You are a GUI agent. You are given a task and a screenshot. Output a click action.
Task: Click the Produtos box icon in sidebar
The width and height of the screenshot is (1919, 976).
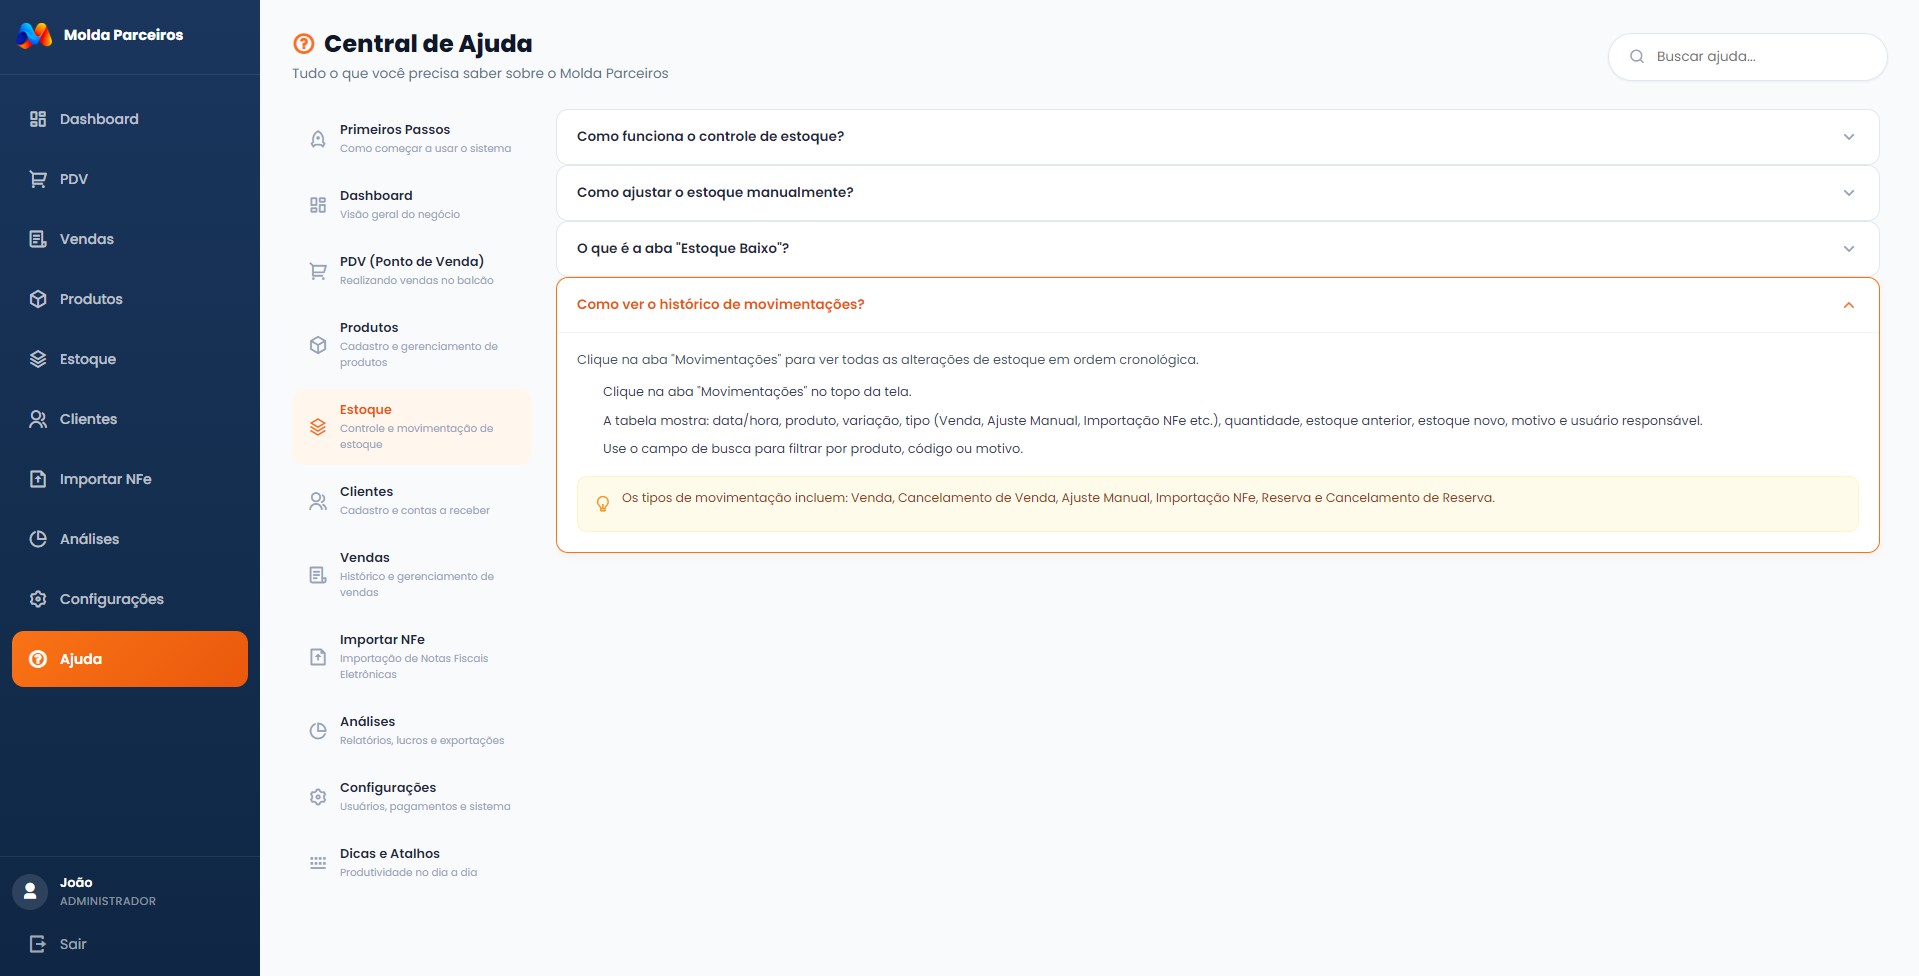[38, 299]
